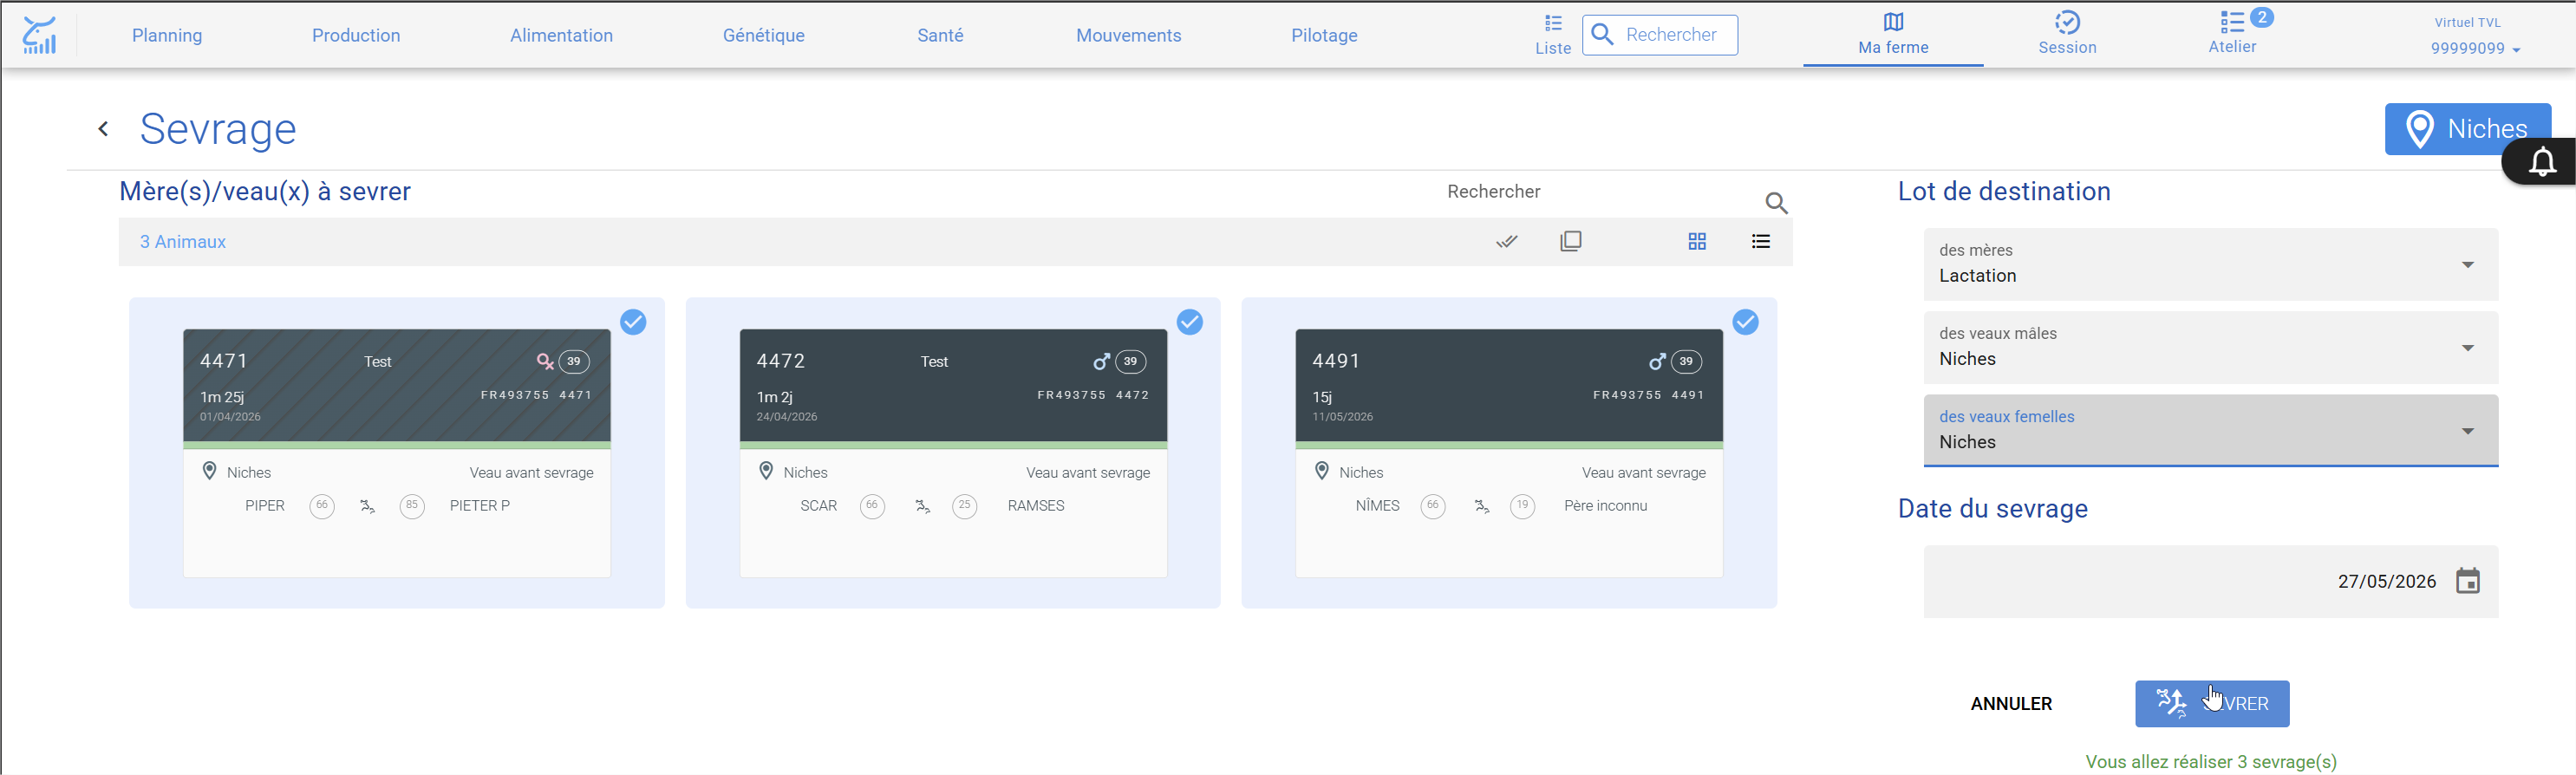Screen dimensions: 2576x775
Task: Click the notification bell icon
Action: click(2542, 161)
